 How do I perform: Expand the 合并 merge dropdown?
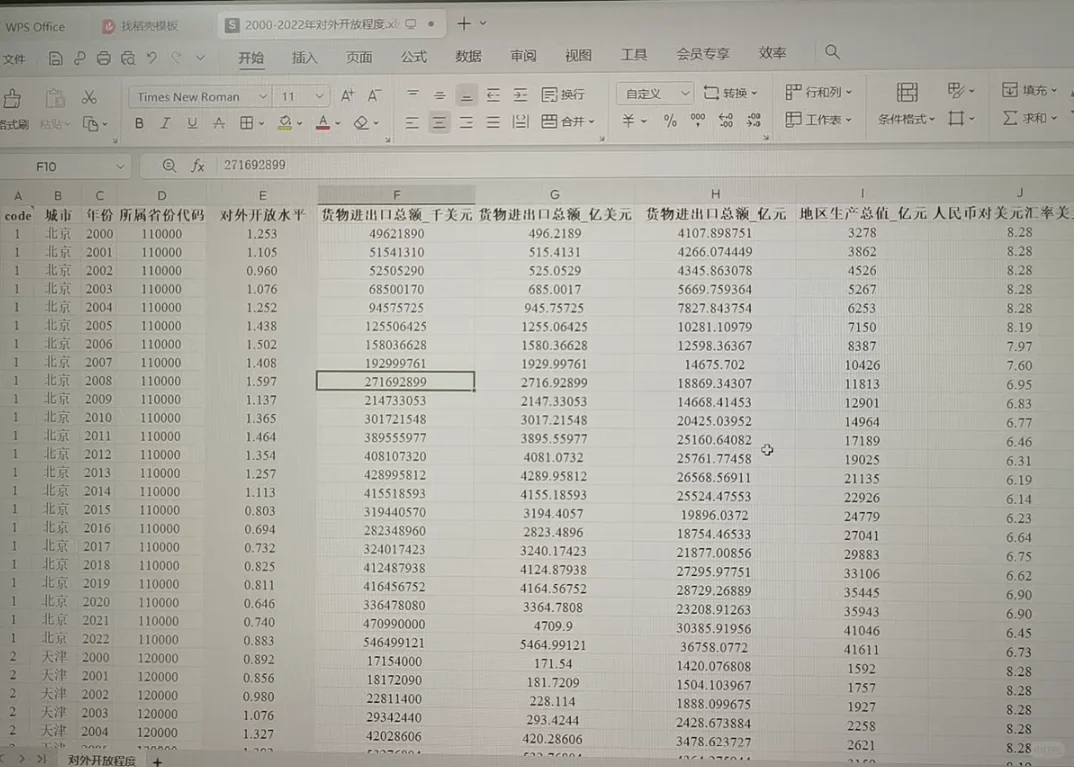[x=592, y=122]
